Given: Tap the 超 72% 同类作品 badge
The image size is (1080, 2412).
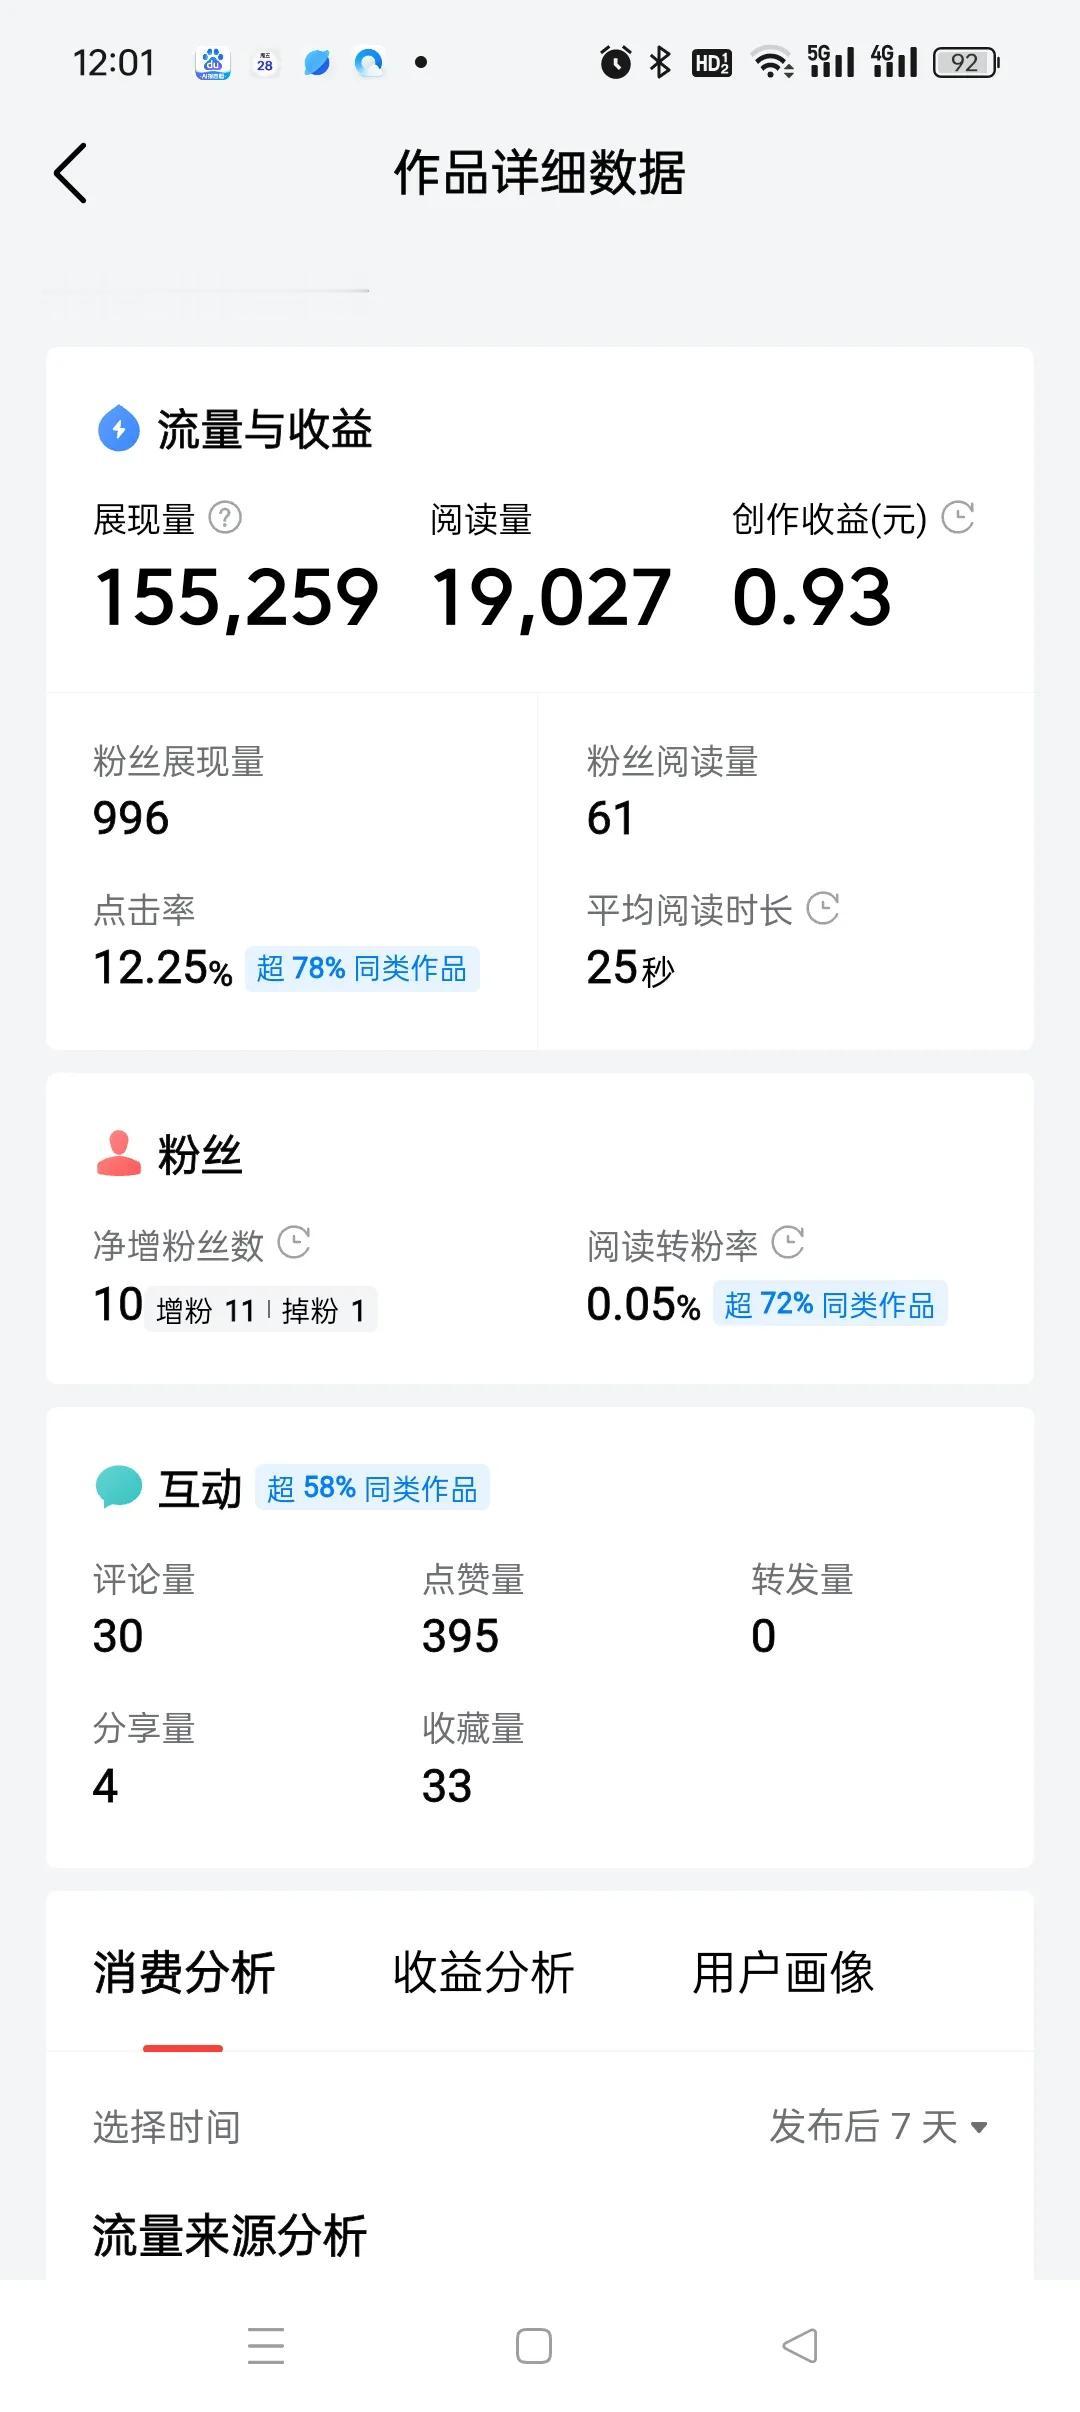Looking at the screenshot, I should (x=830, y=1304).
